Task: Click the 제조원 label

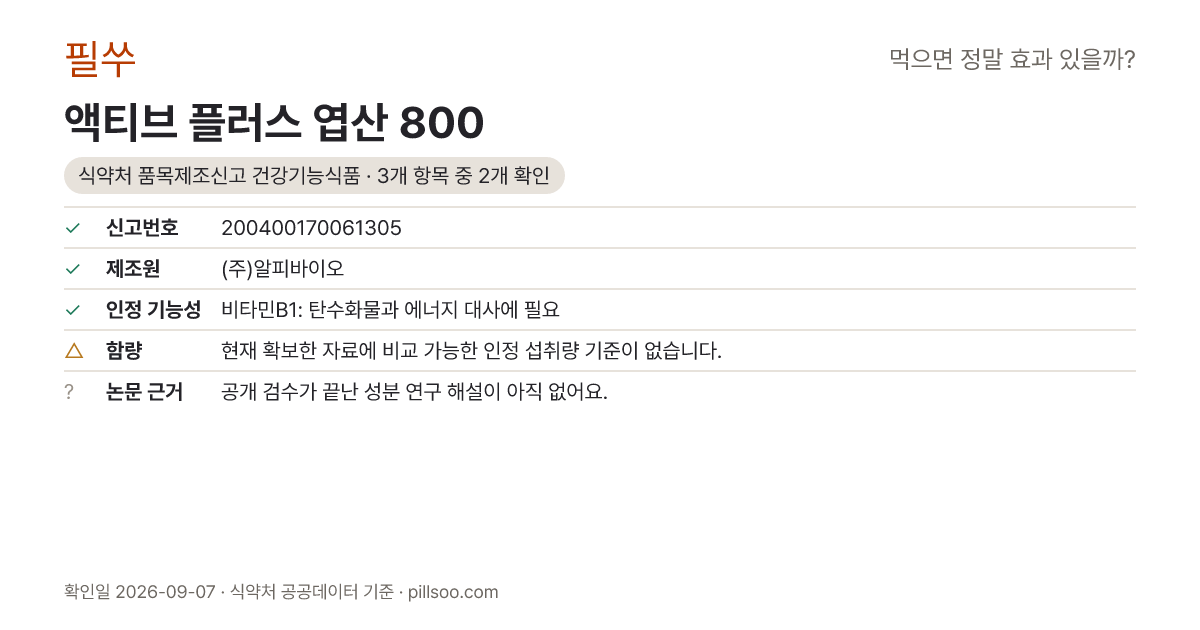Action: (x=133, y=269)
